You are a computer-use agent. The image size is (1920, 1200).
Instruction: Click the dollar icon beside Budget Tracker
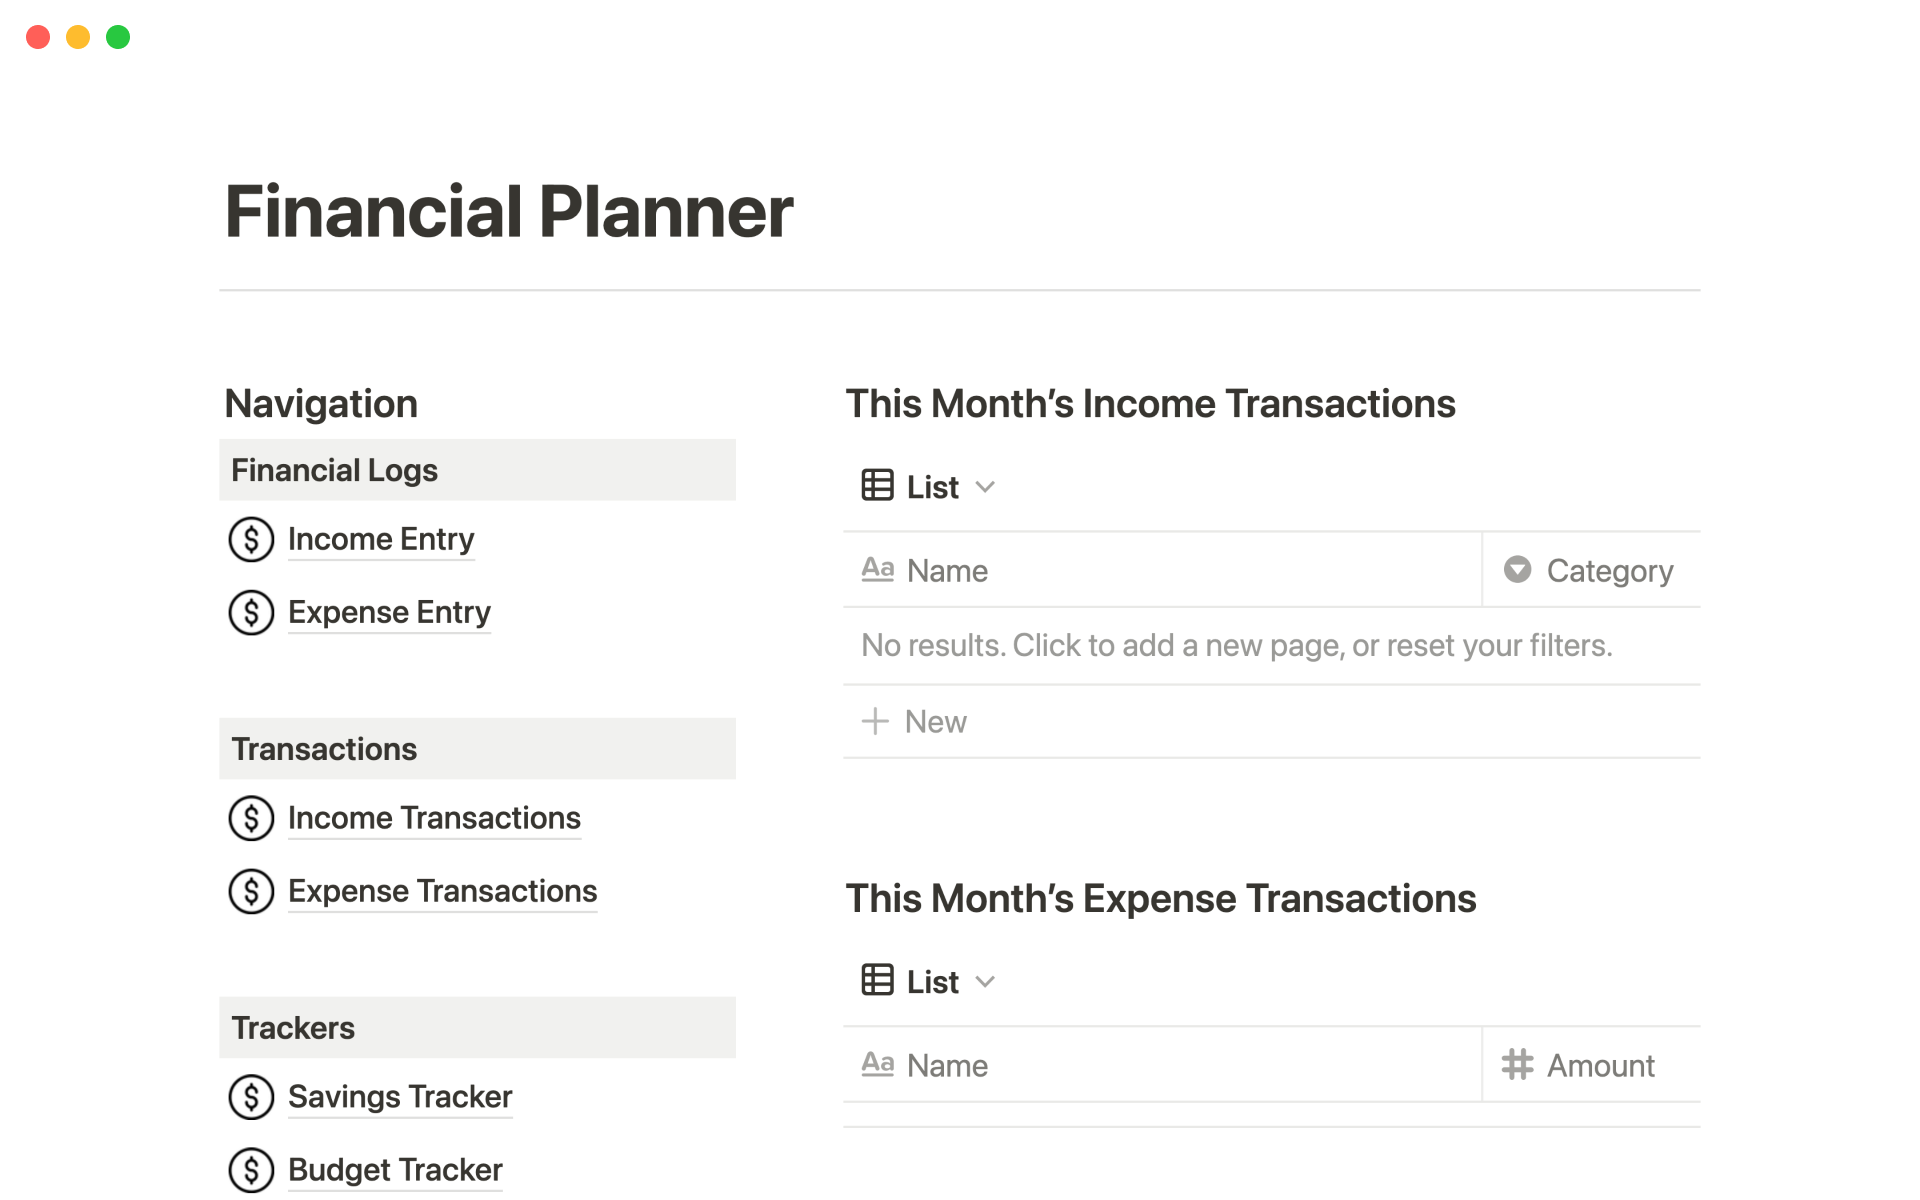coord(251,1170)
